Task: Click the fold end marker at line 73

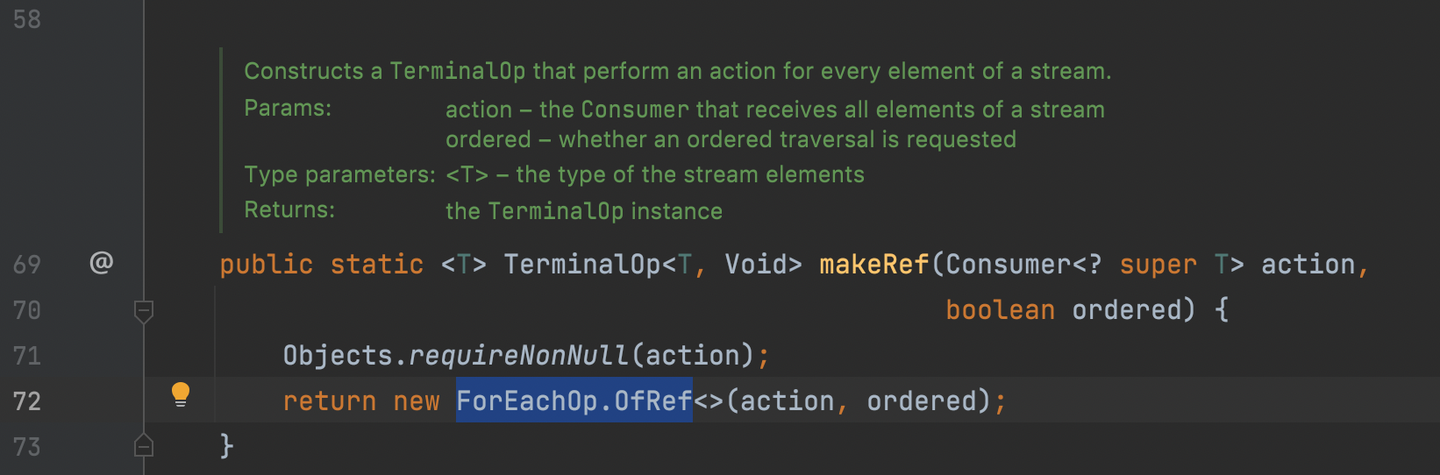Action: [144, 445]
